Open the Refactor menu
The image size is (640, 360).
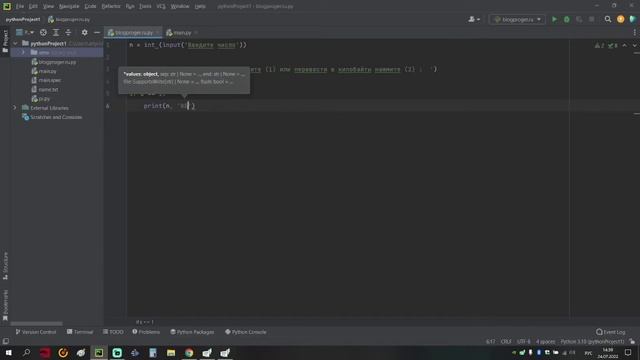pos(111,6)
